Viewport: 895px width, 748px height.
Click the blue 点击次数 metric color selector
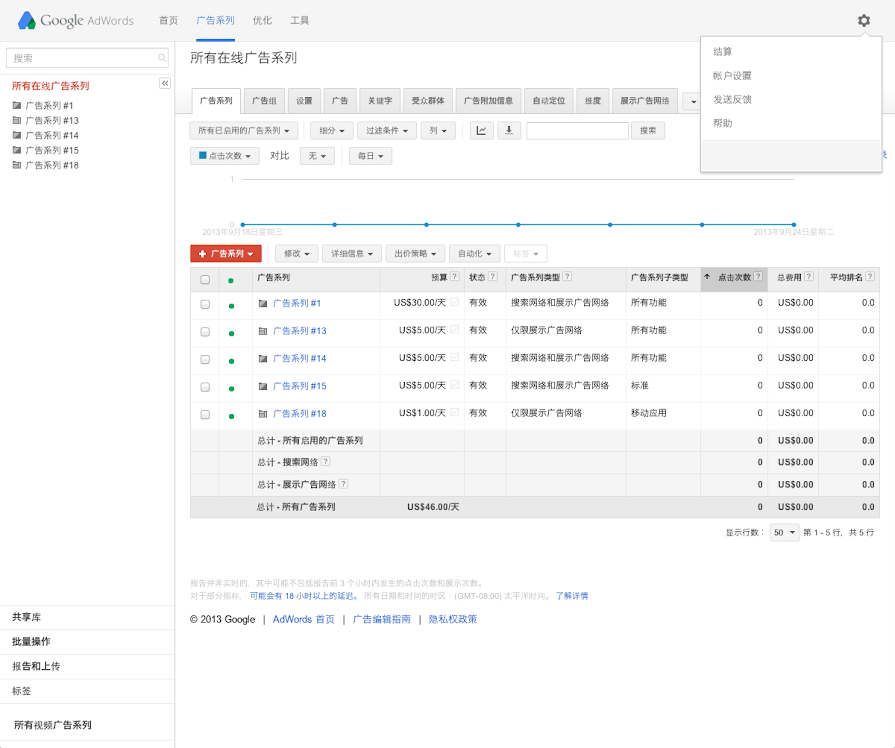pyautogui.click(x=224, y=156)
